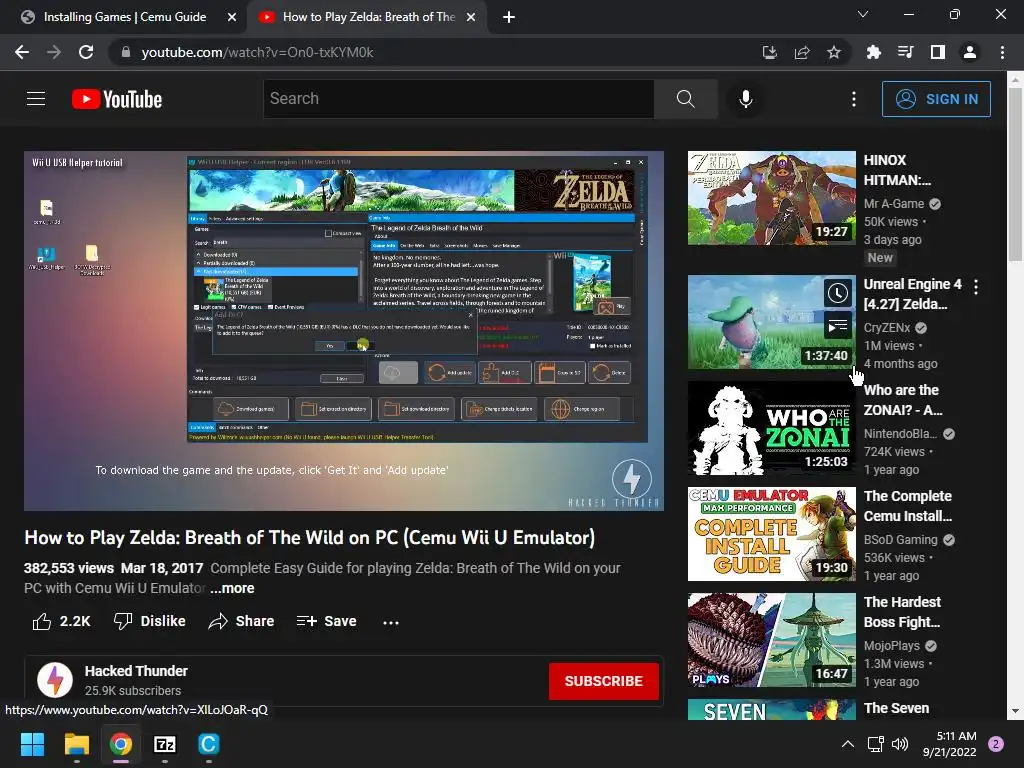Open CryZENx channel link
The image size is (1024, 768).
click(x=887, y=328)
